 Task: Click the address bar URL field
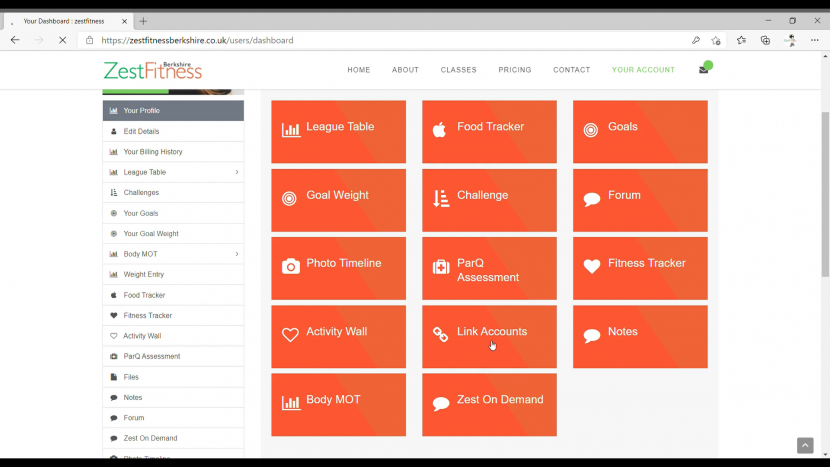(392, 40)
